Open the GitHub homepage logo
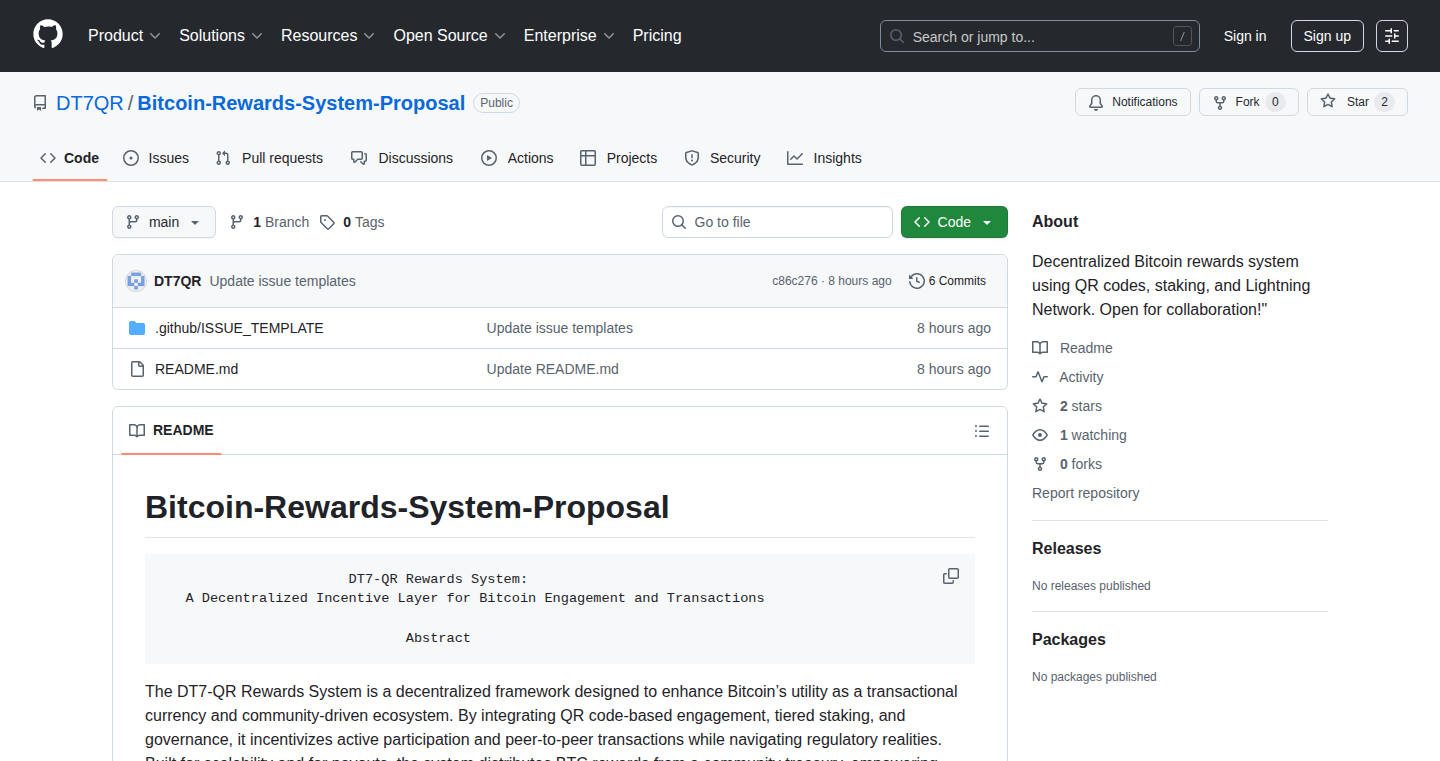The height and width of the screenshot is (761, 1440). 48,36
